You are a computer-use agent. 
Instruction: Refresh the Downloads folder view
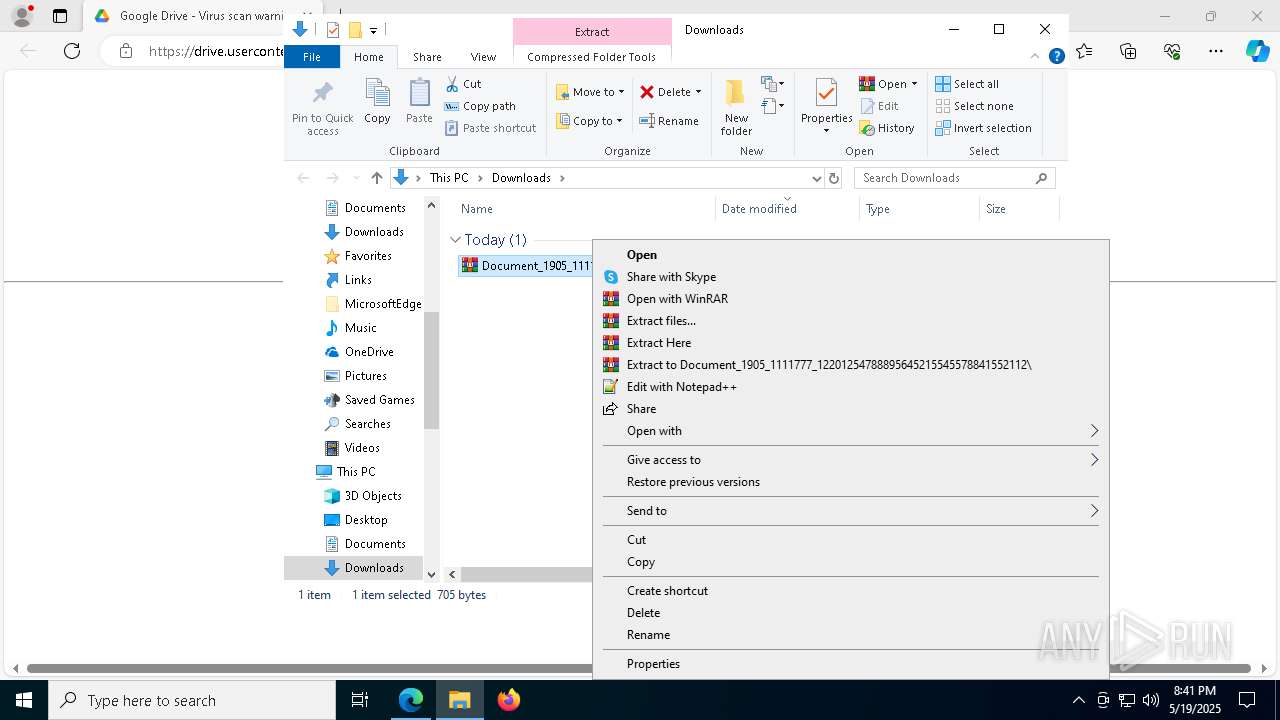[x=834, y=178]
